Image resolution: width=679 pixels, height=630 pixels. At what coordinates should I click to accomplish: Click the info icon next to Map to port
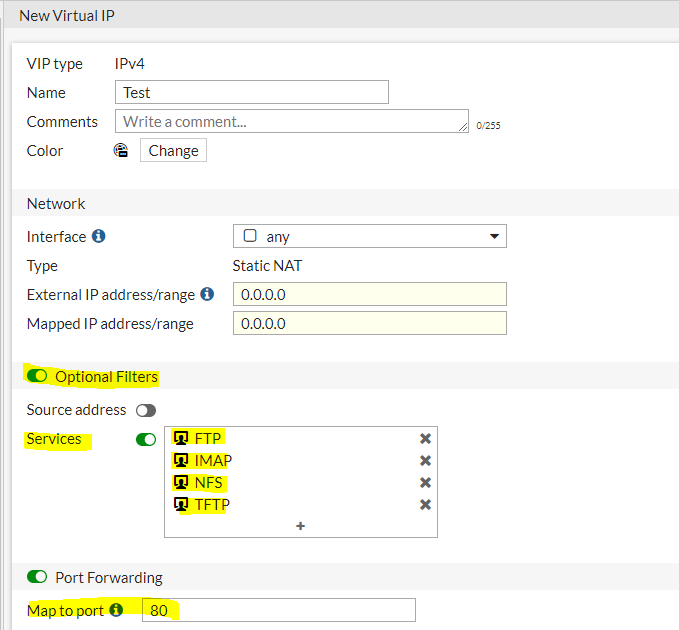coord(116,610)
